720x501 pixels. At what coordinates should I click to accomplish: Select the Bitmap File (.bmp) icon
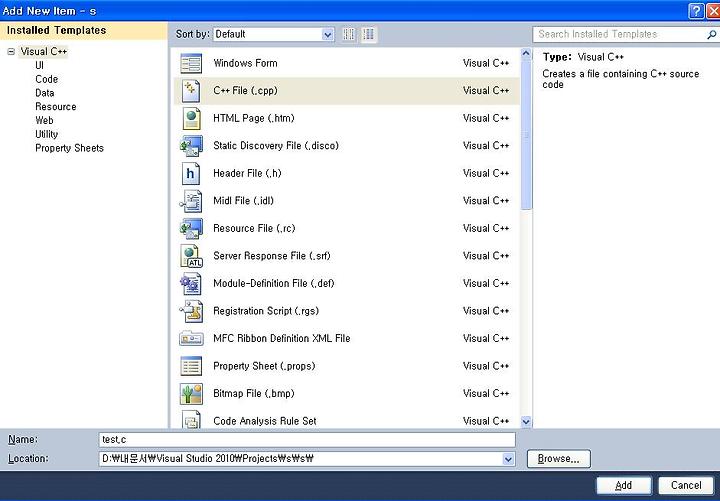191,394
